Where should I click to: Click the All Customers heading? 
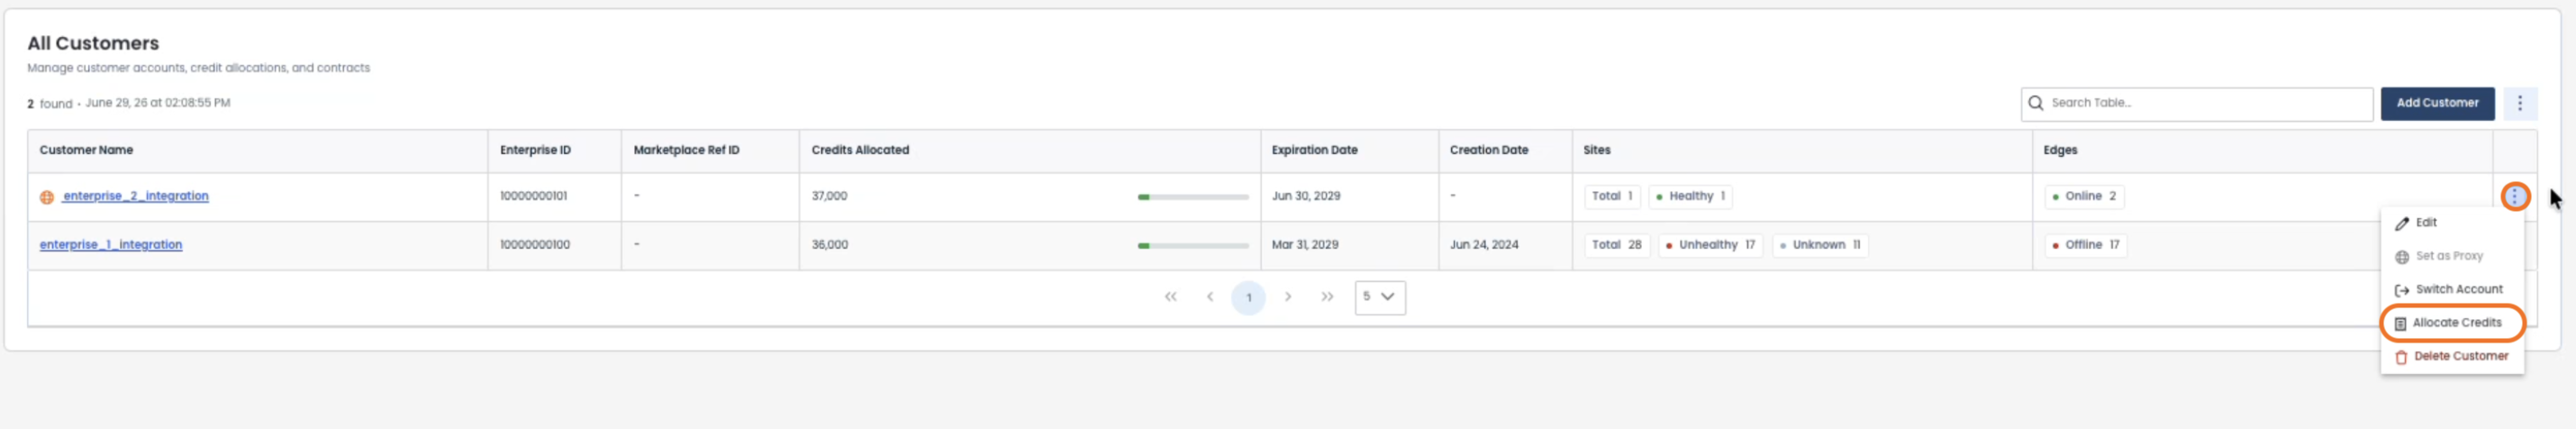[93, 43]
